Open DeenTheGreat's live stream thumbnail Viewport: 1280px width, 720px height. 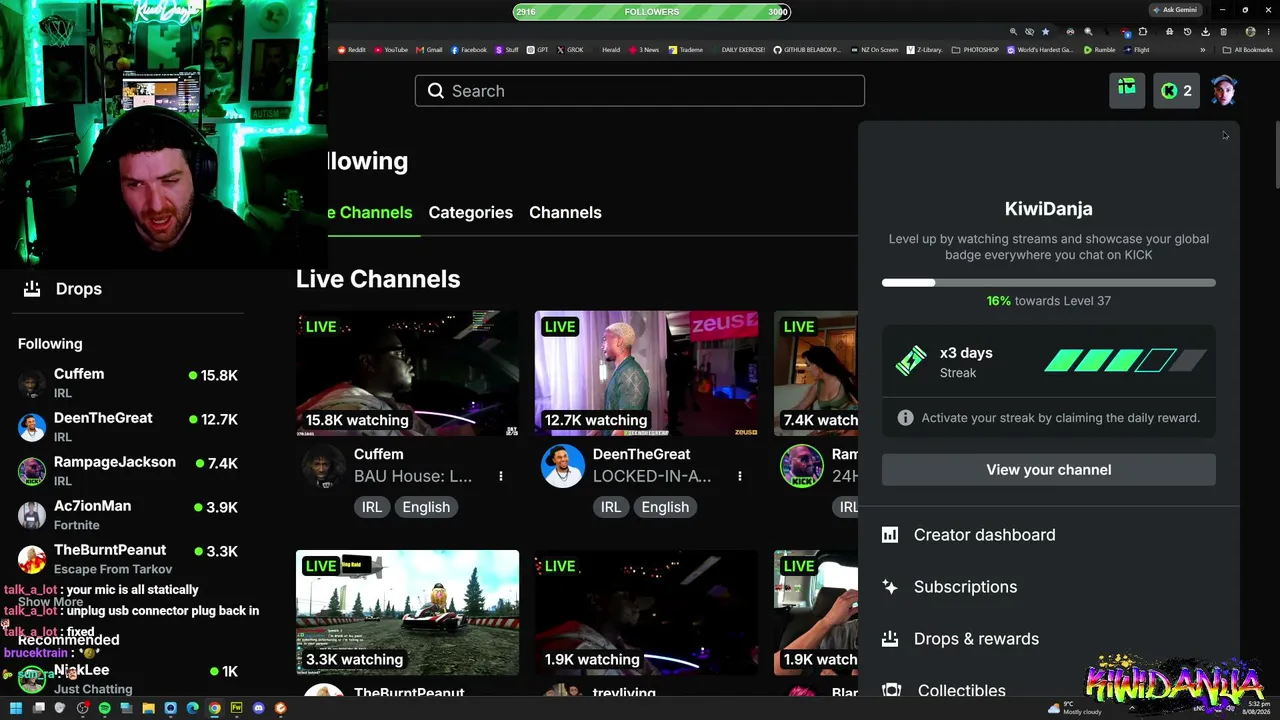click(646, 373)
